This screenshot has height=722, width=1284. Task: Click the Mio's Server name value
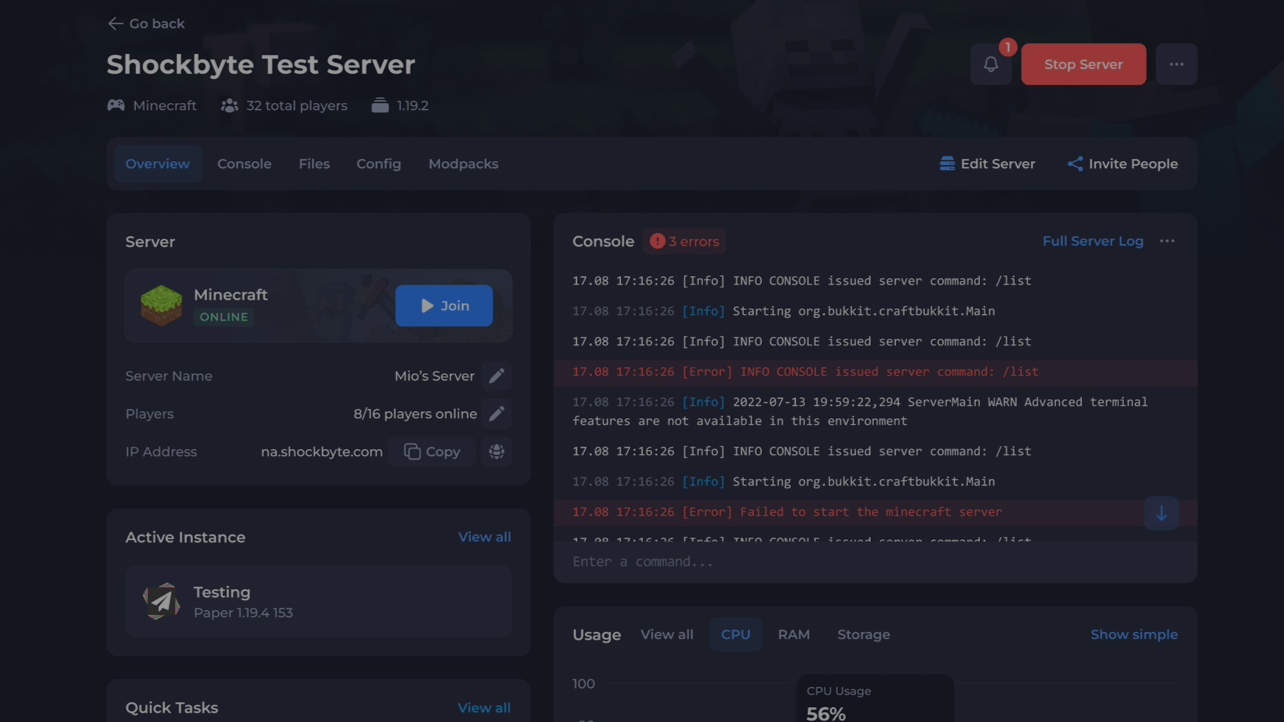(x=434, y=376)
